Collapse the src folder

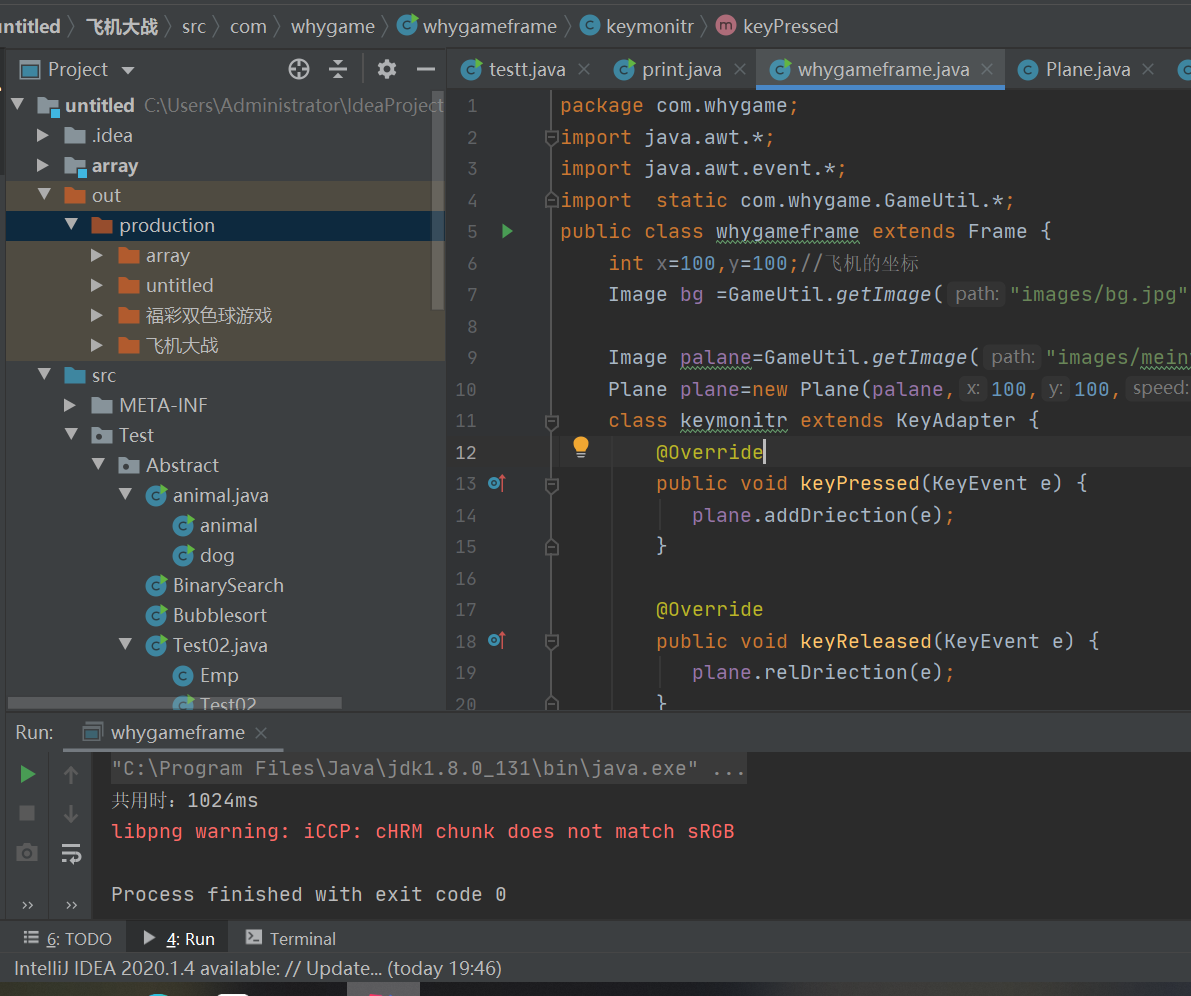(45, 374)
